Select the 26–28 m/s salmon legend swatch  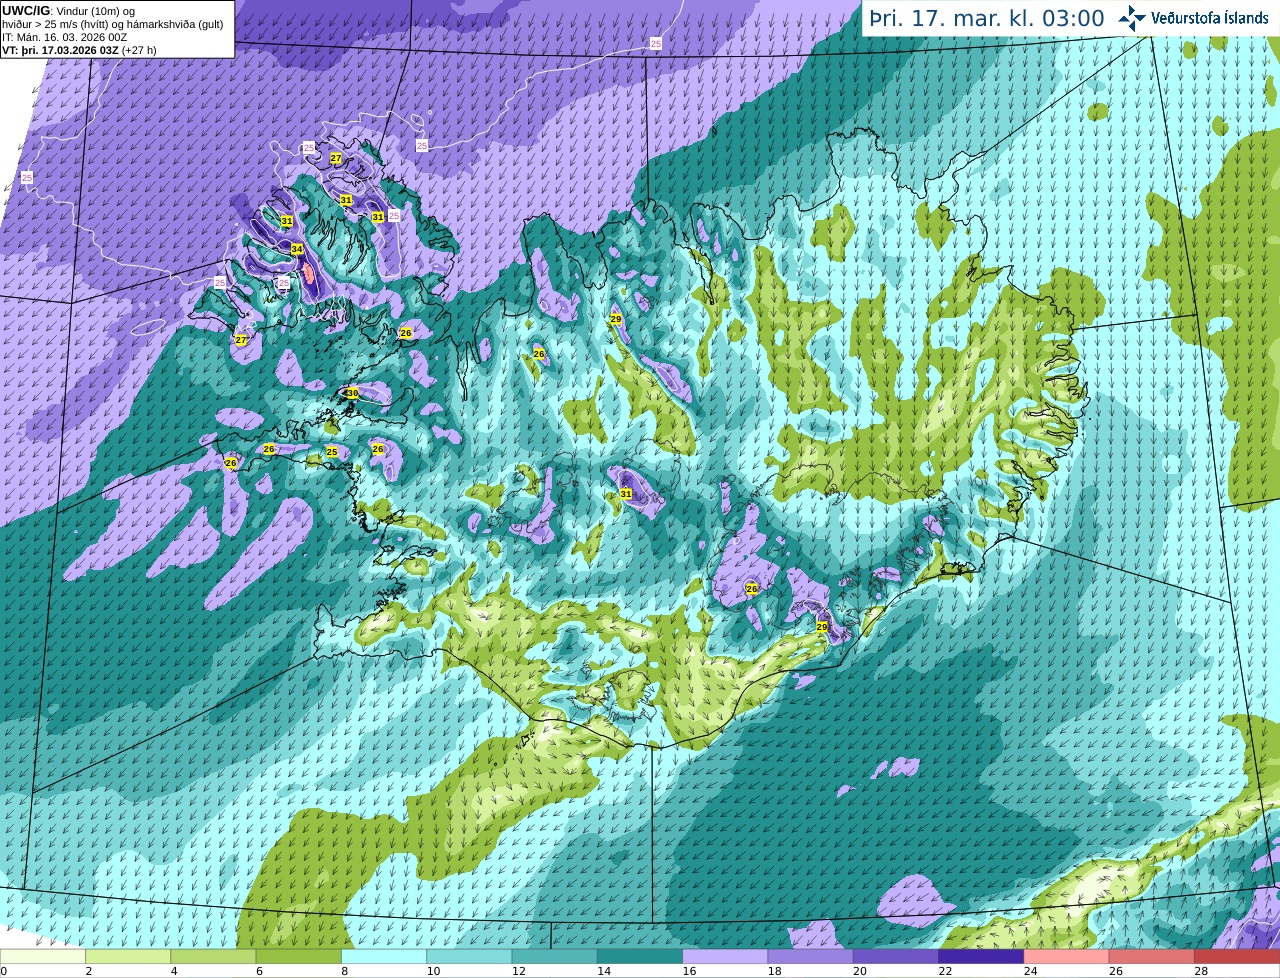[x=1152, y=957]
